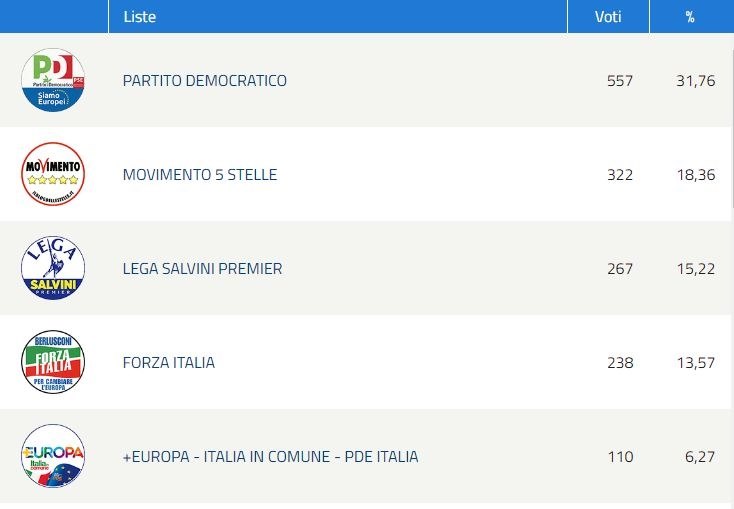Open +EUROPA - ITALIA IN COMUNE entry
This screenshot has height=509, width=734.
271,457
